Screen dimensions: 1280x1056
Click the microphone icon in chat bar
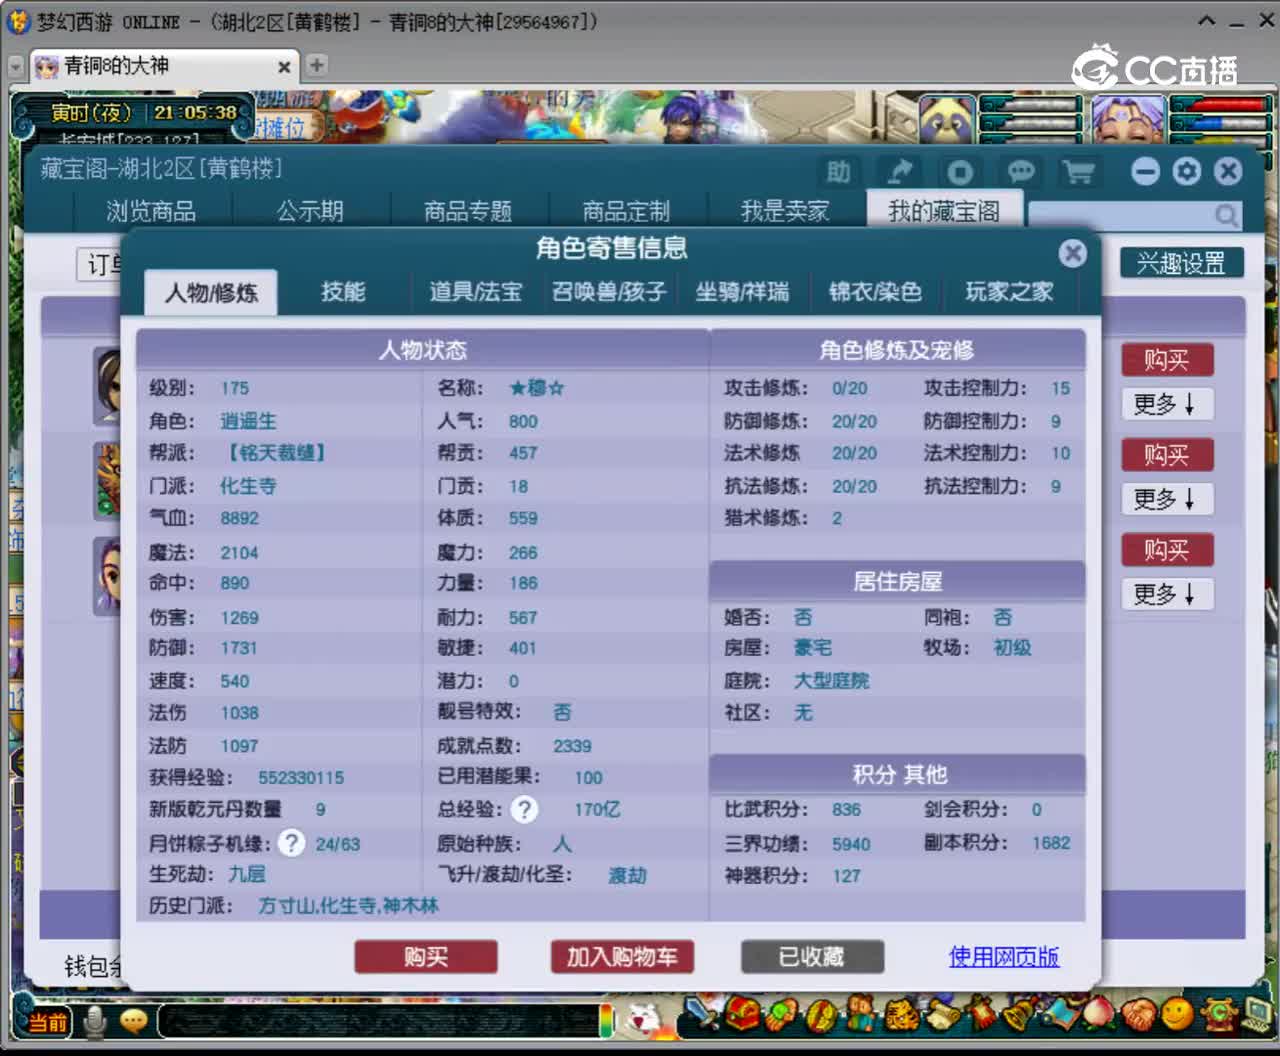[95, 1021]
